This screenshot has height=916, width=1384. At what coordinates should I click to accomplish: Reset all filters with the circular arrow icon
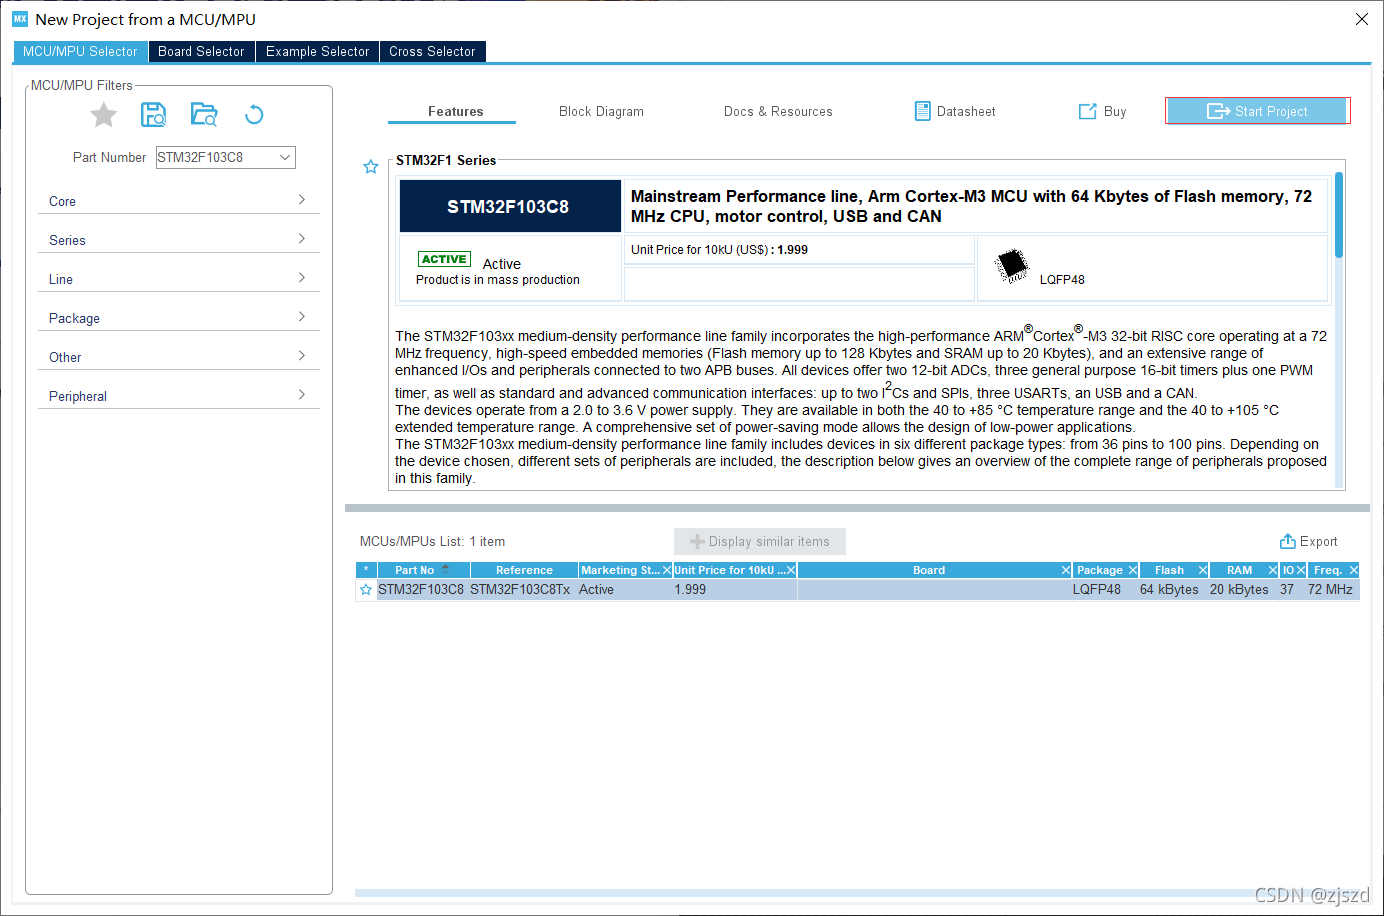254,114
